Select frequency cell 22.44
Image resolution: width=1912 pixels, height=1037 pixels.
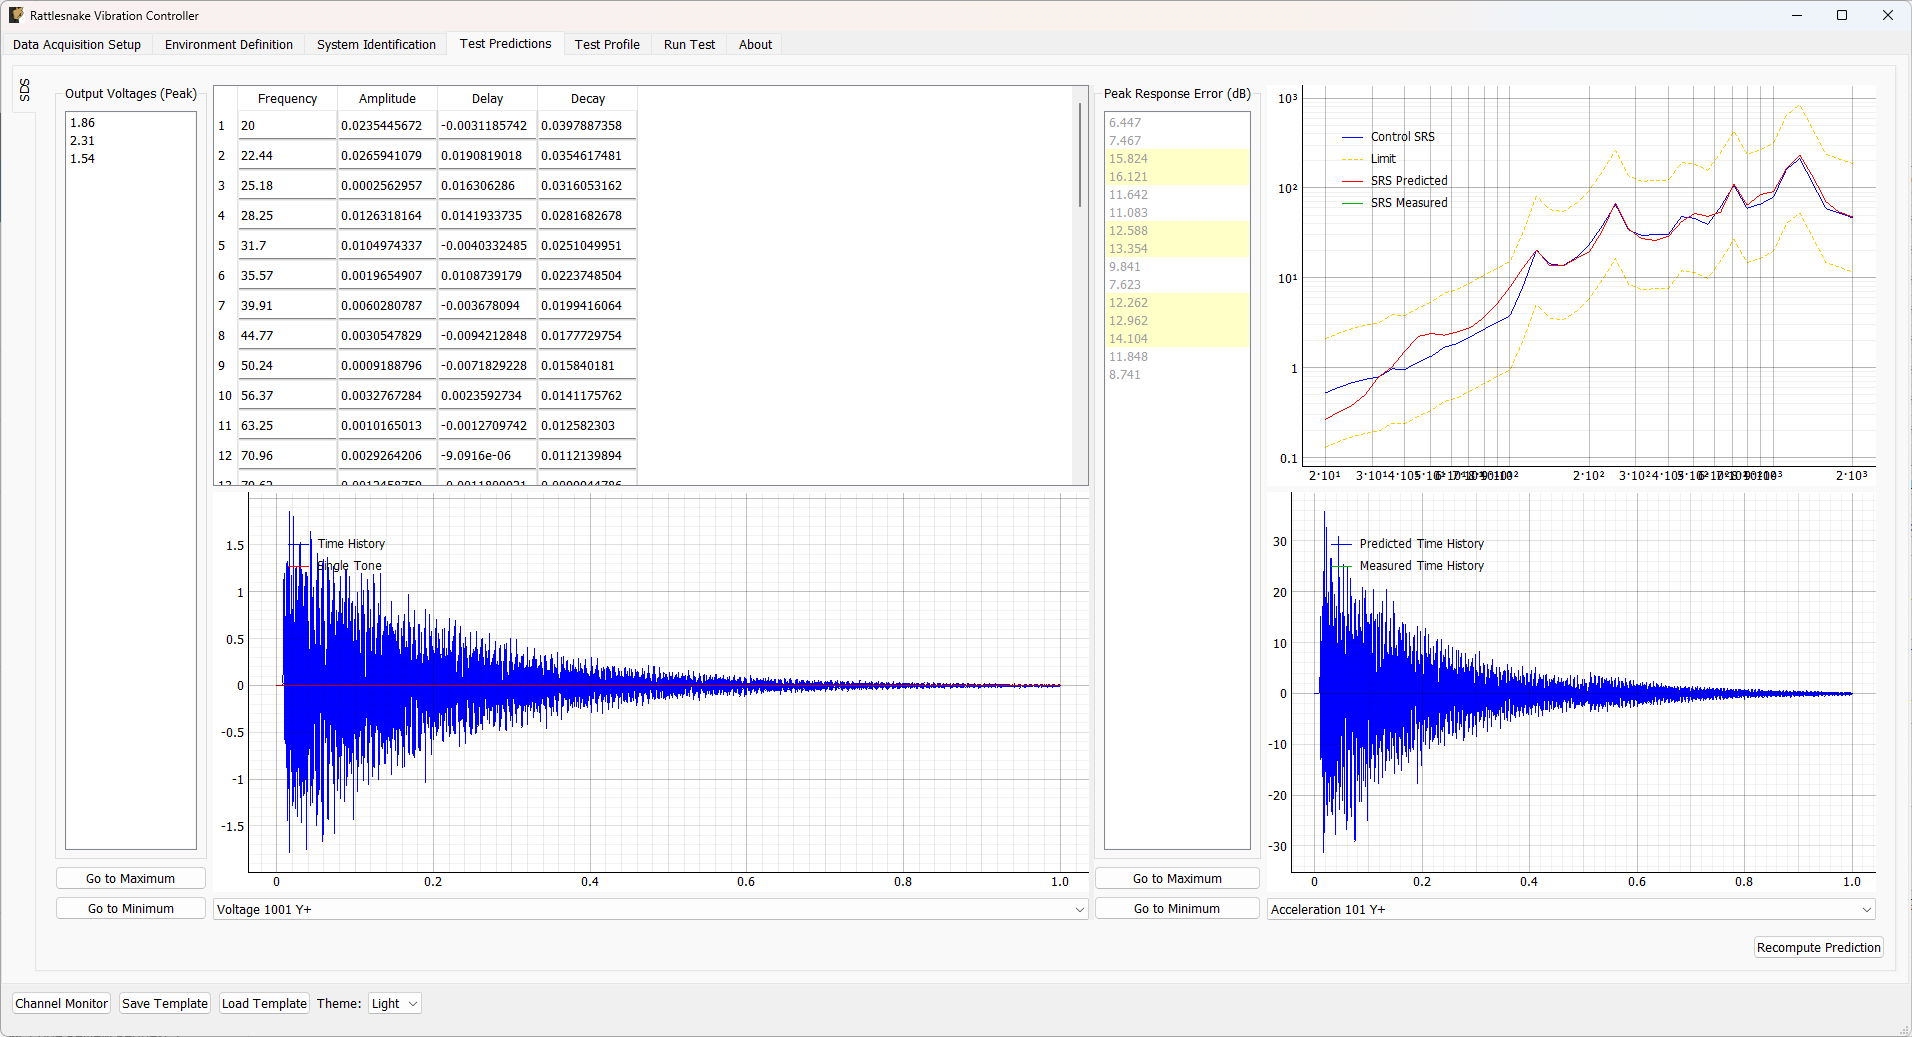tap(287, 155)
